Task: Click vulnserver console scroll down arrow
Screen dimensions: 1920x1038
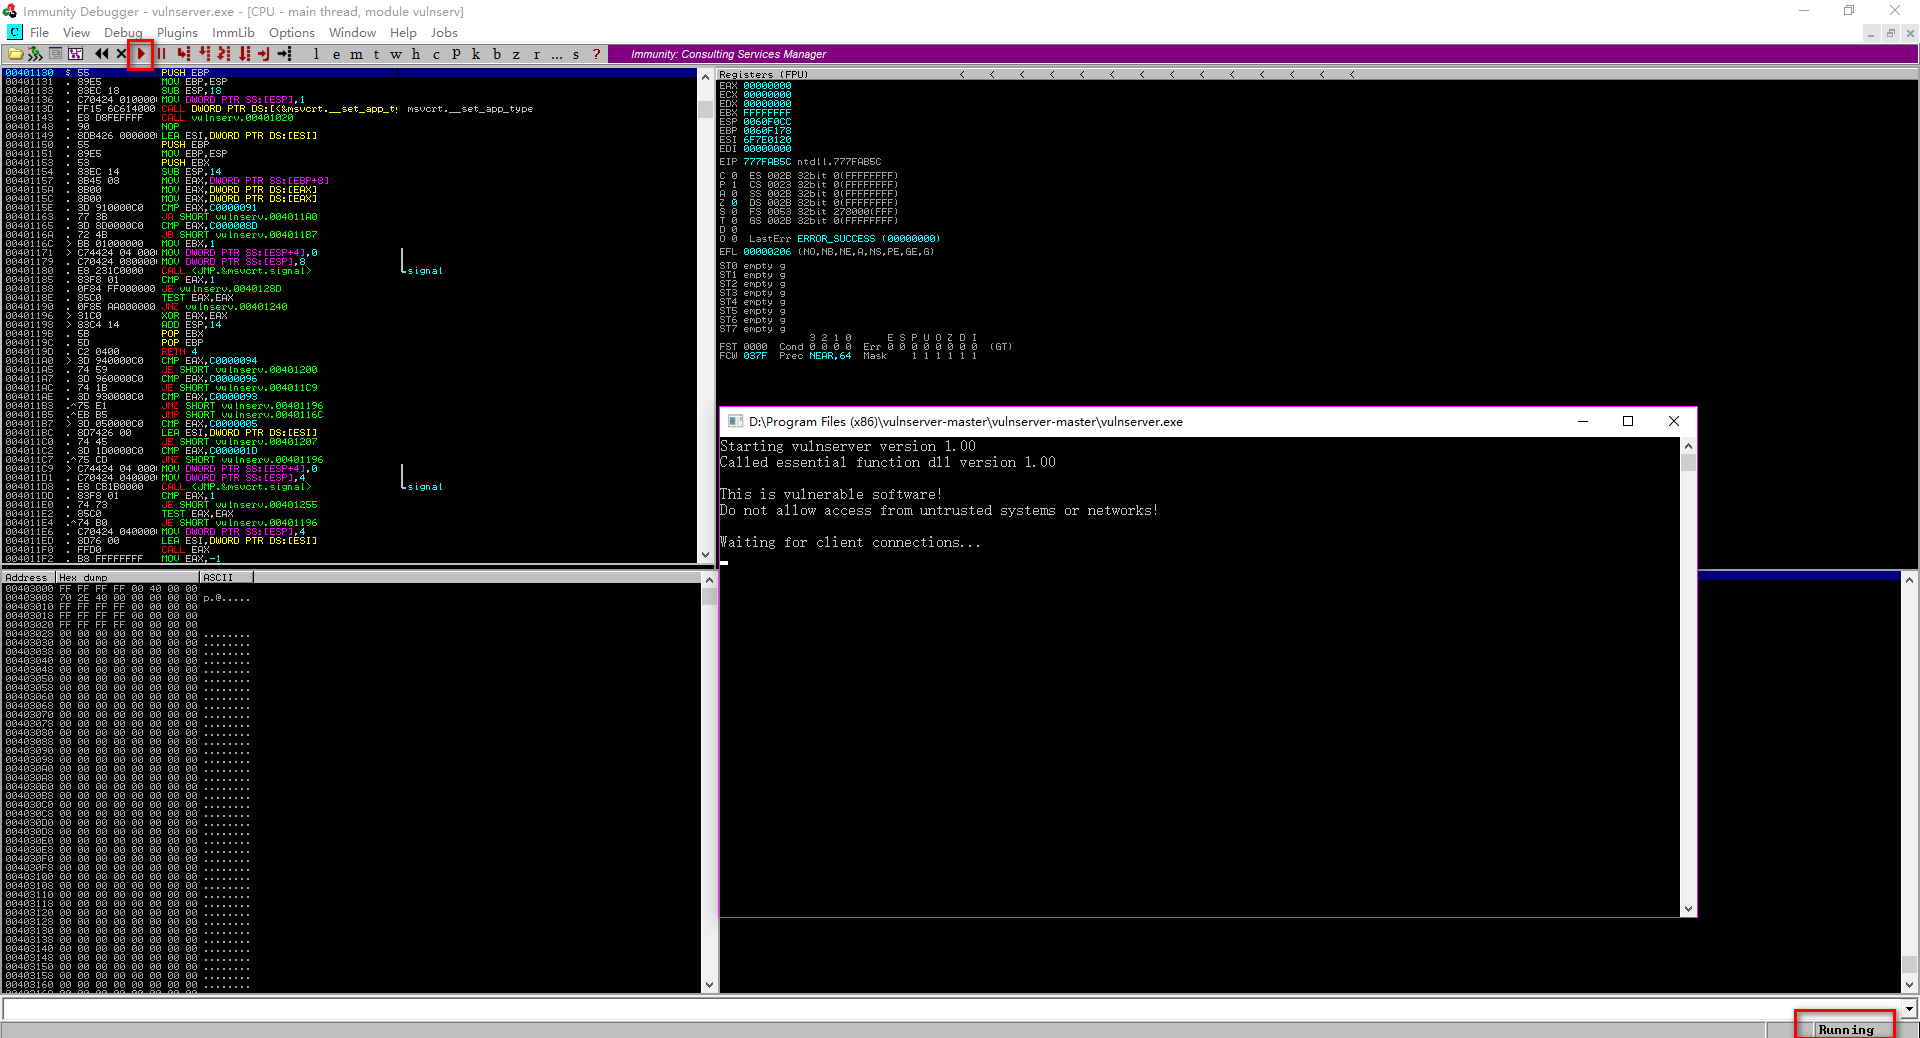Action: click(1688, 909)
